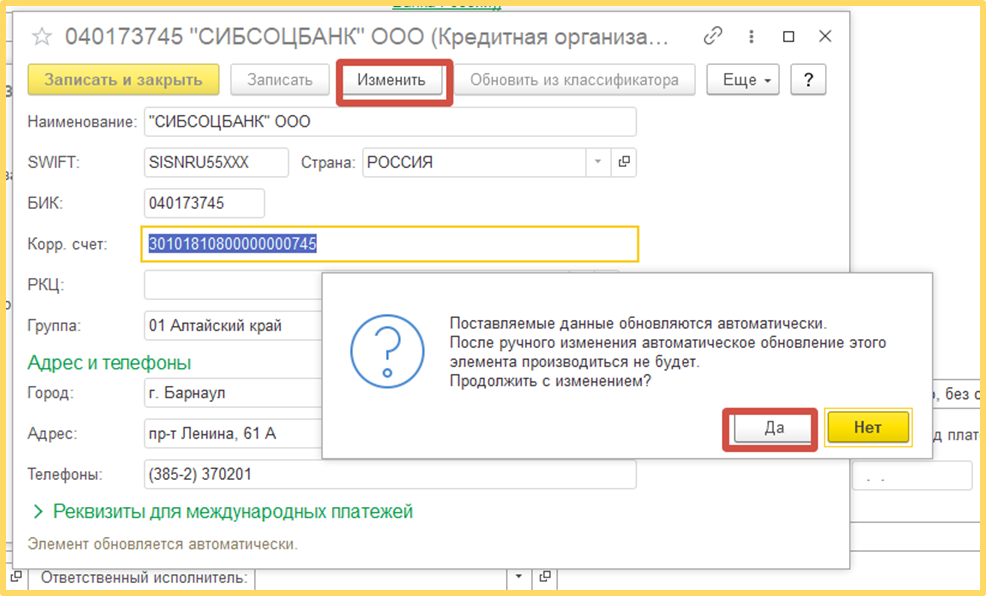Click the Телефоны input field

point(390,475)
